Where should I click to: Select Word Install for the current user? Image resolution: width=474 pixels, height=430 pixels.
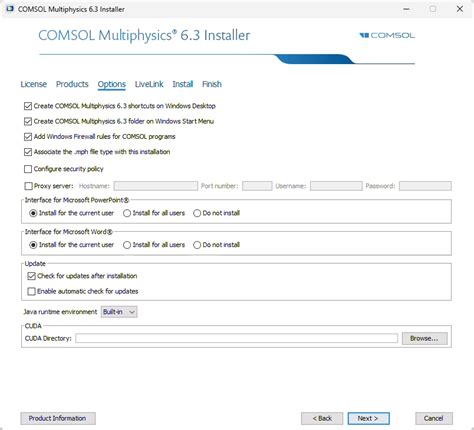point(33,245)
